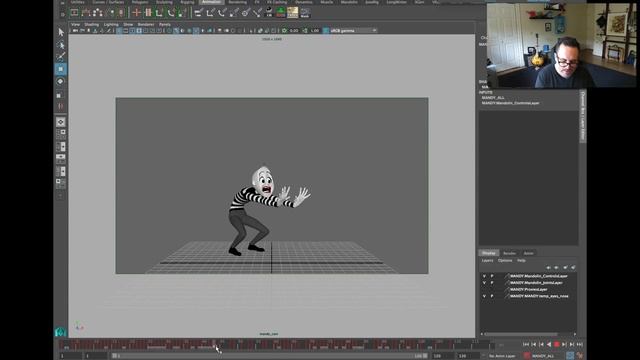The height and width of the screenshot is (360, 640).
Task: Open viewport Panels menu
Action: click(x=164, y=24)
